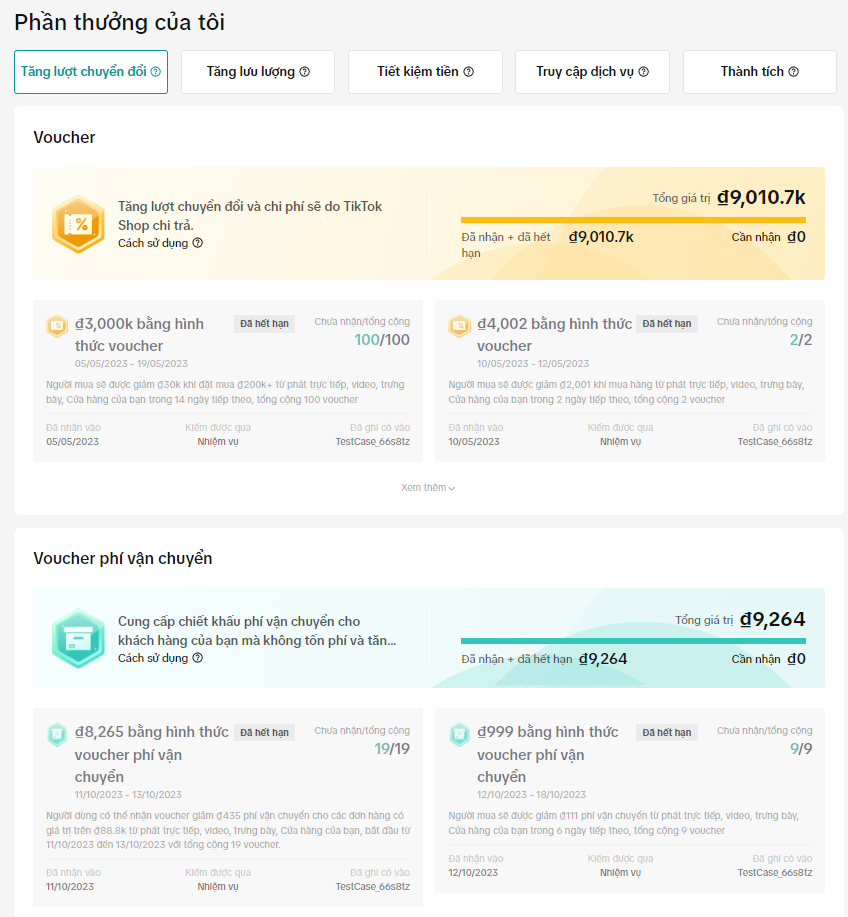Click the ₫8,265 shipping voucher shield icon

coord(57,734)
